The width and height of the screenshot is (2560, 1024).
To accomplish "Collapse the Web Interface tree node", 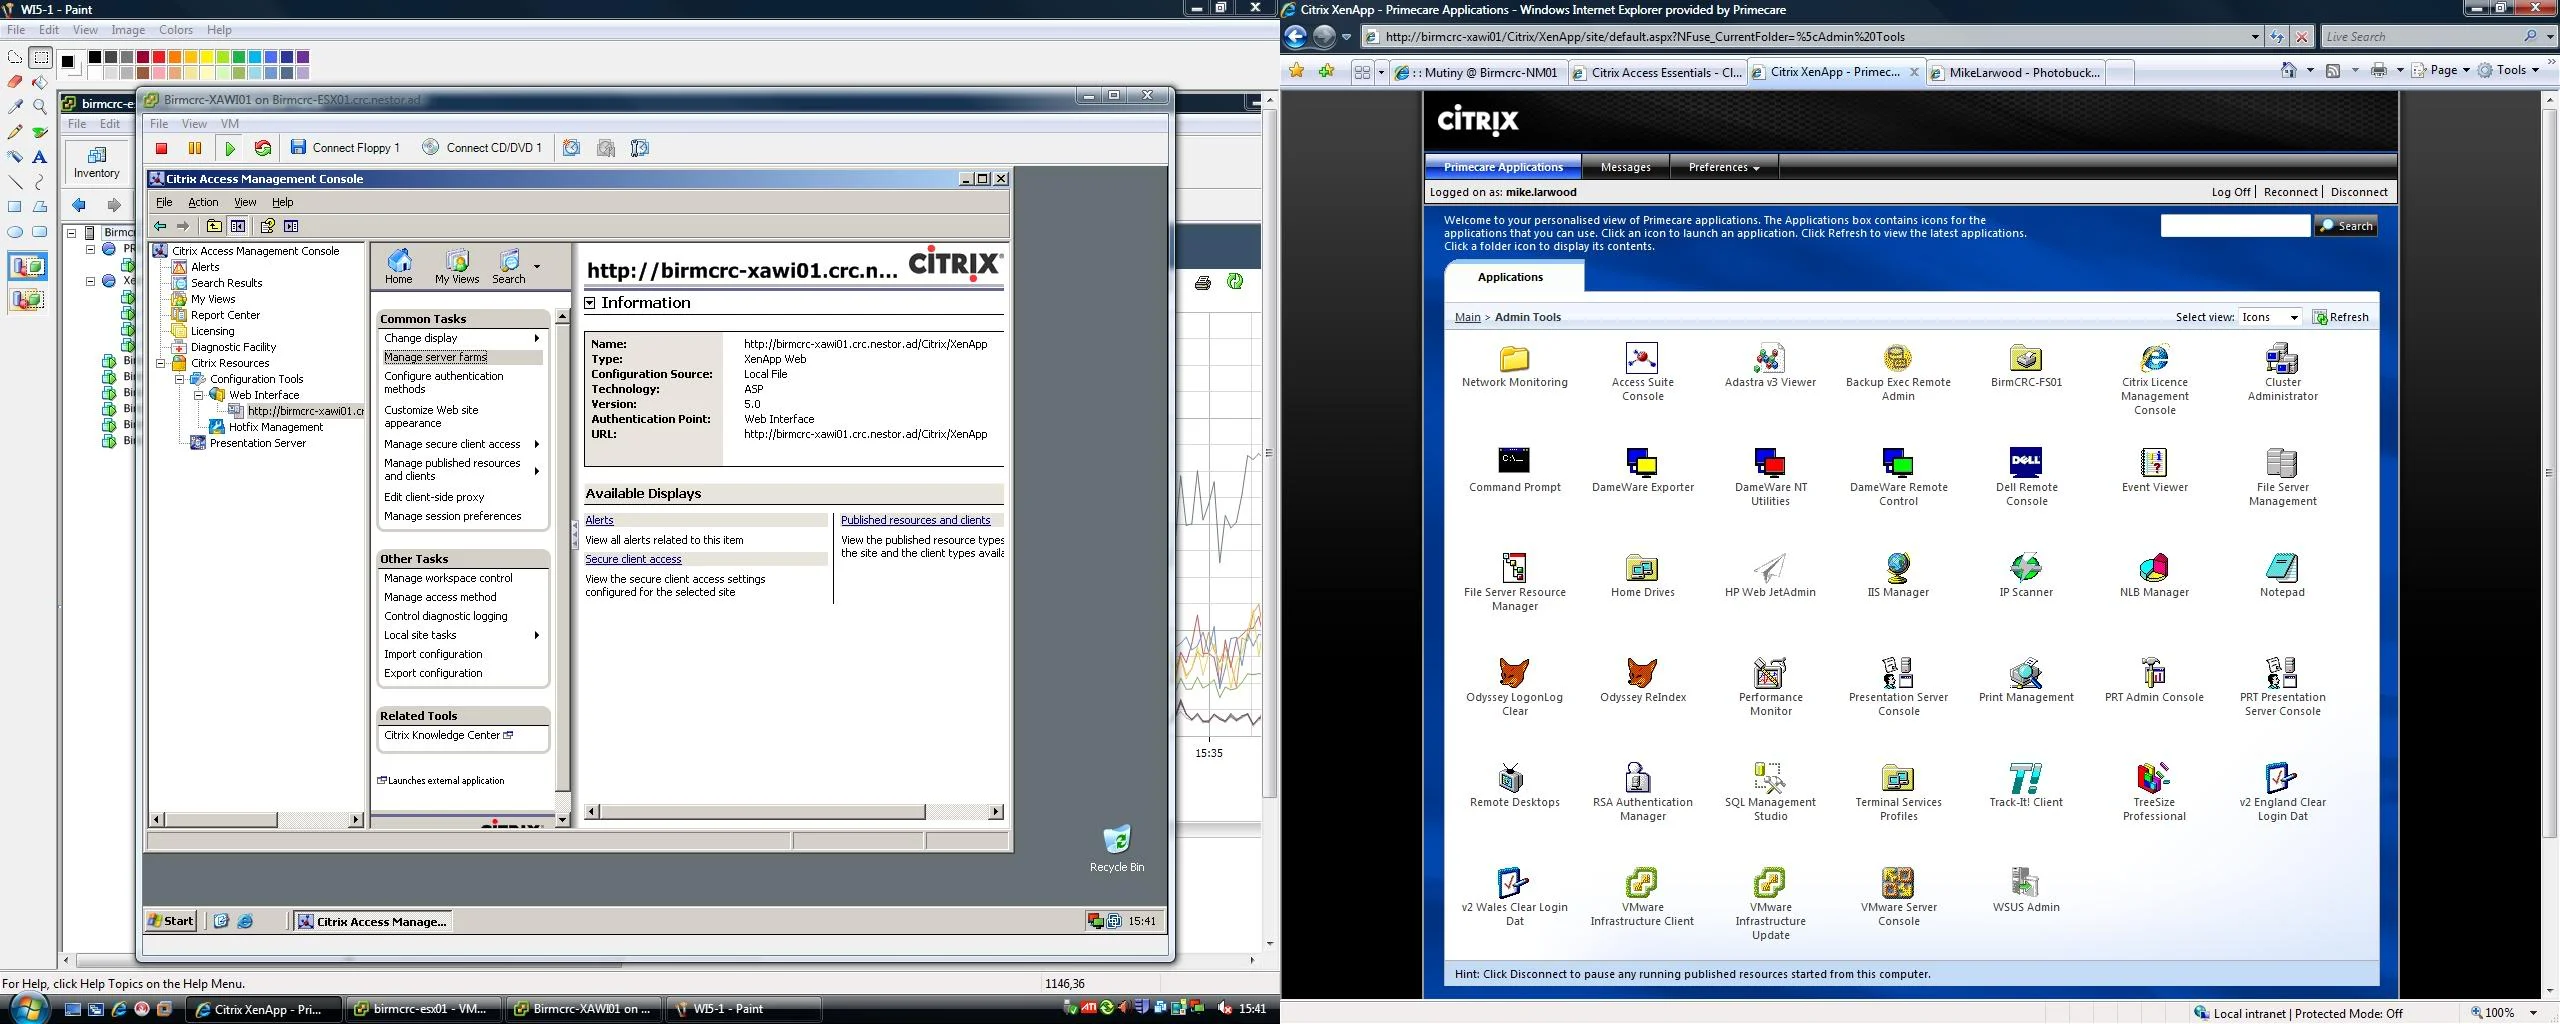I will pyautogui.click(x=198, y=395).
